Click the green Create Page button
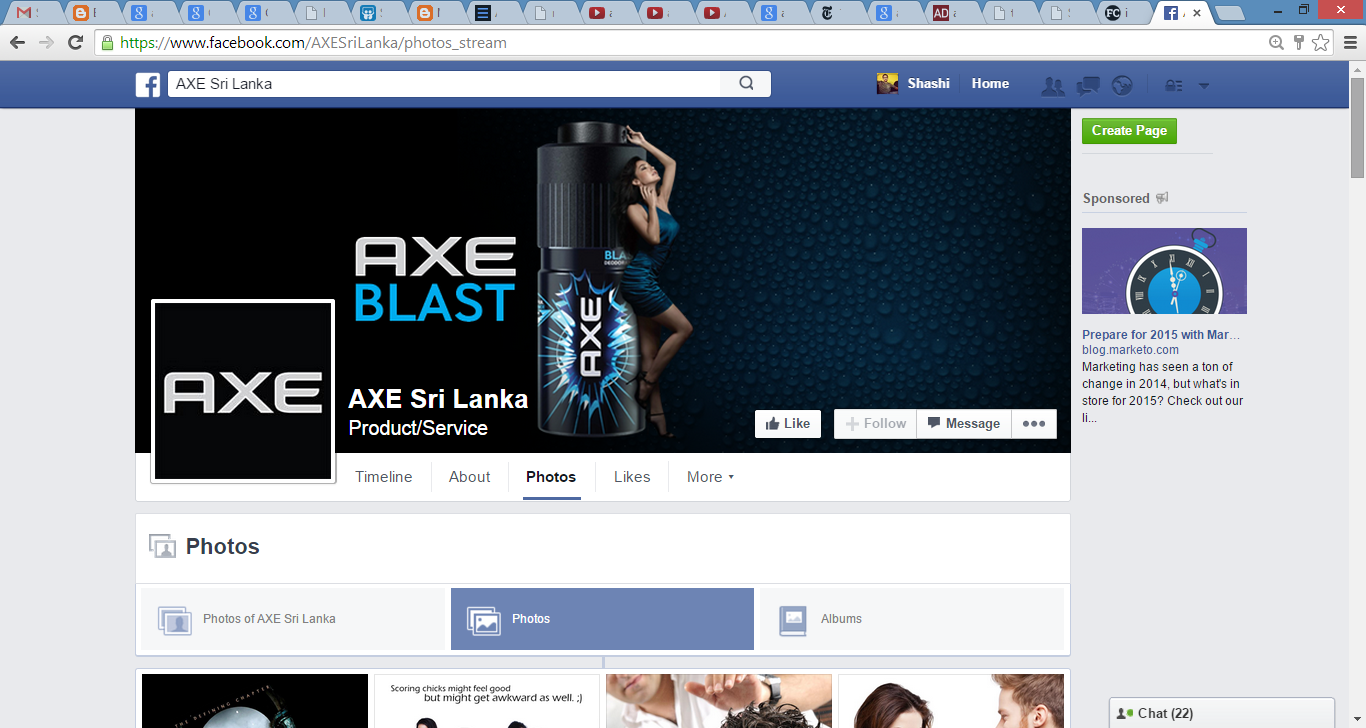 click(x=1129, y=131)
